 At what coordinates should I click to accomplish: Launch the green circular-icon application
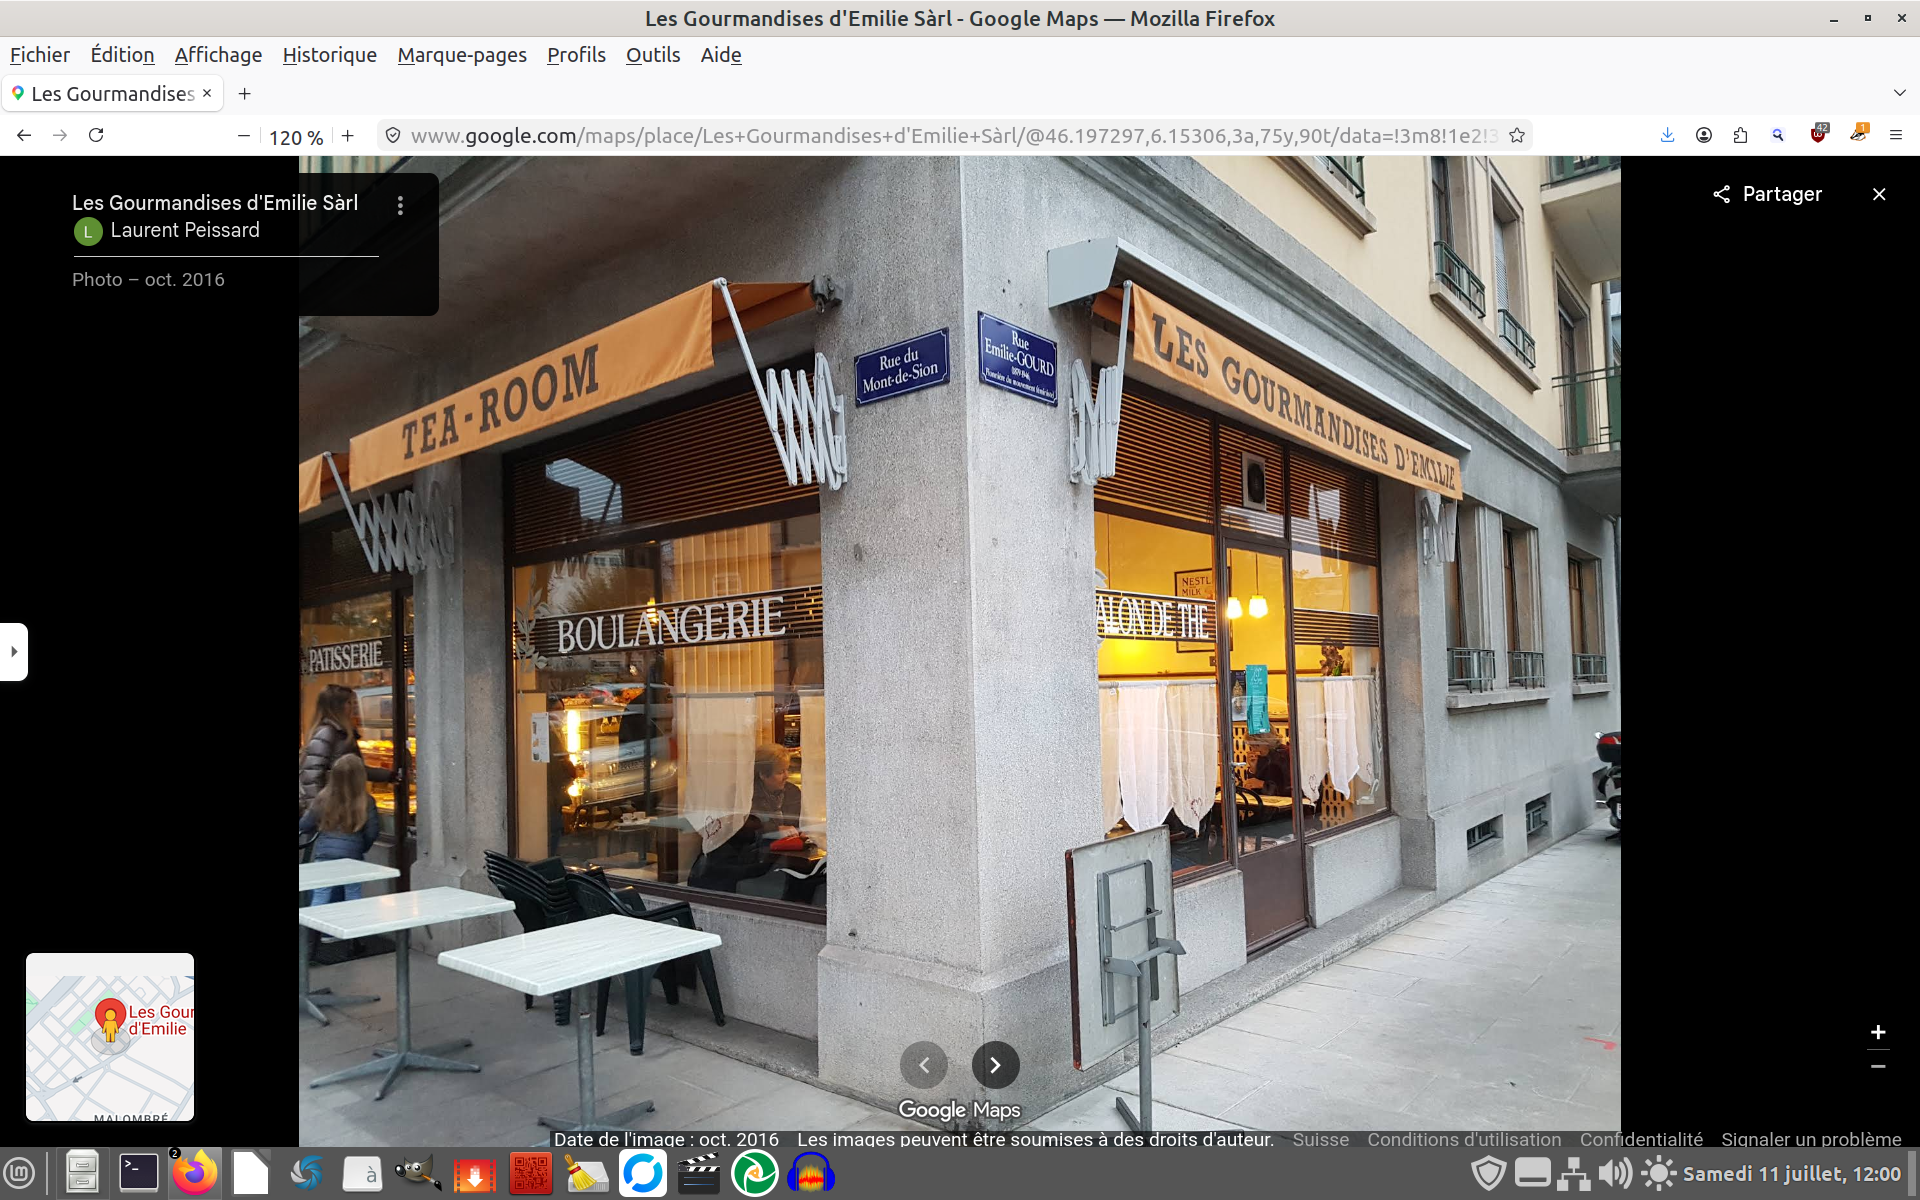coord(755,1173)
